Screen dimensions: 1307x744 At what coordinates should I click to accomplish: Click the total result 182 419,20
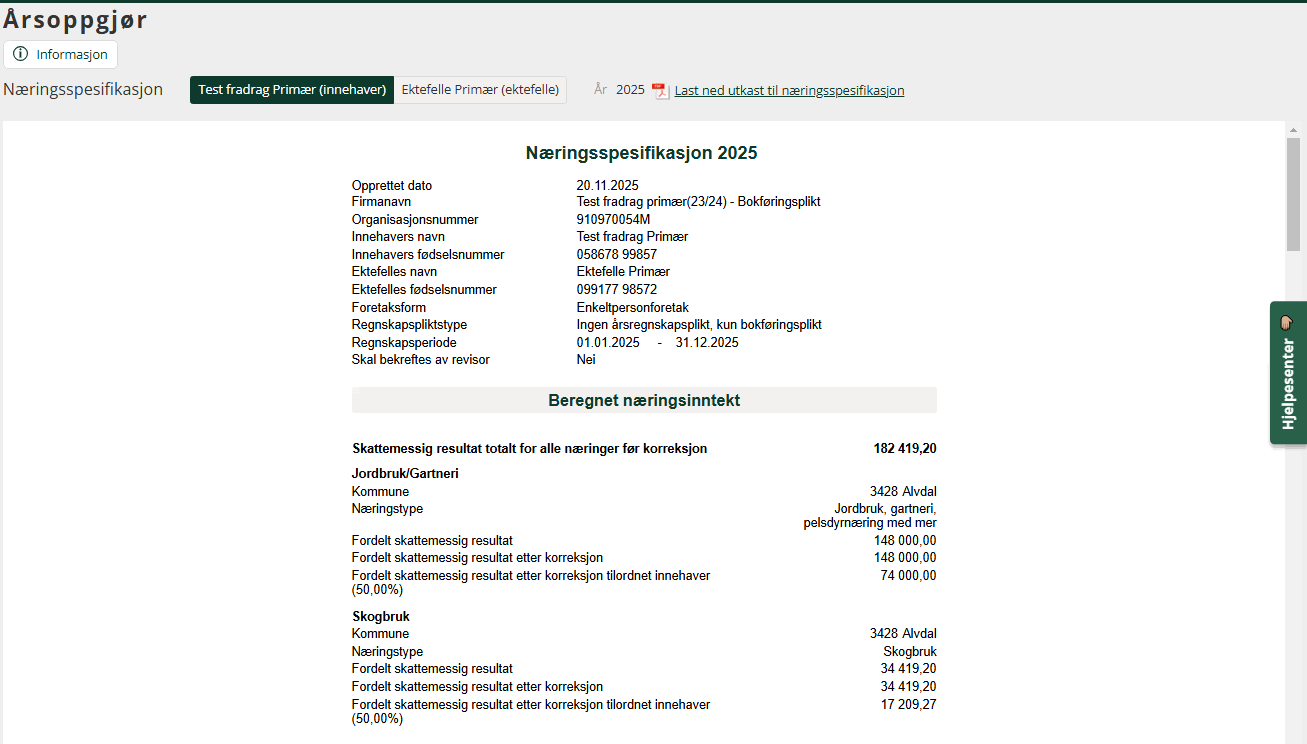coord(905,449)
